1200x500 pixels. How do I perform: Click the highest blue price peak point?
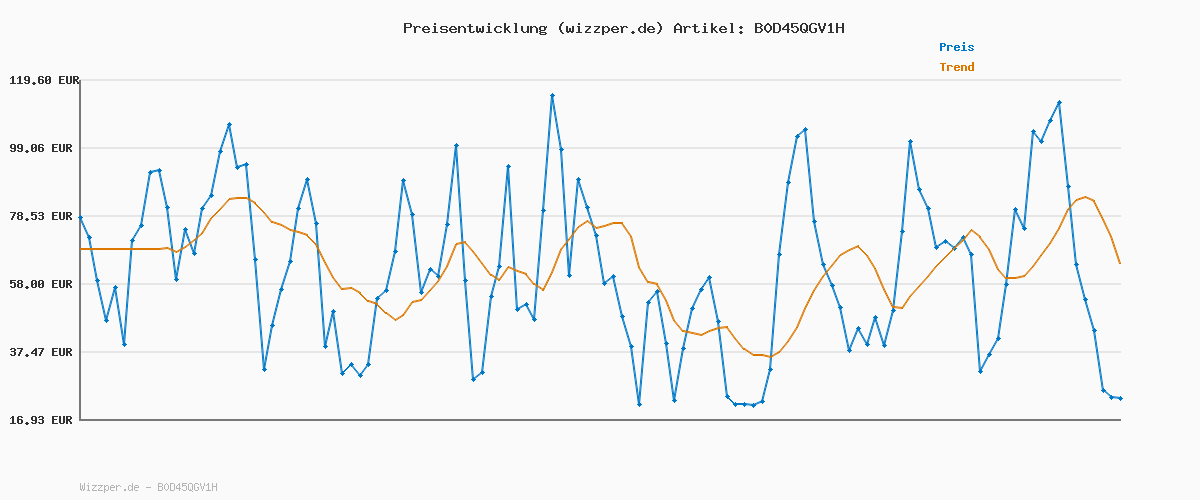click(552, 95)
